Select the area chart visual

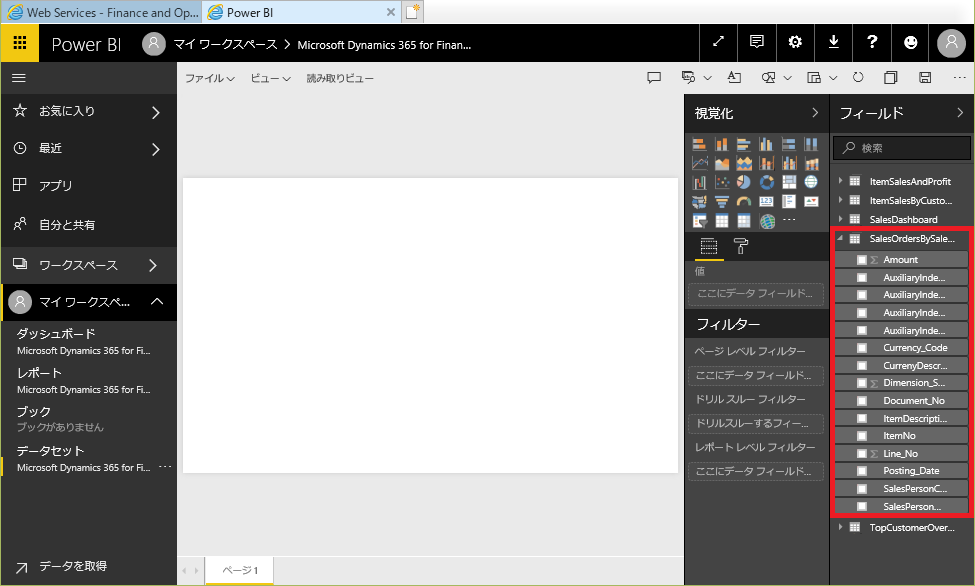point(721,164)
